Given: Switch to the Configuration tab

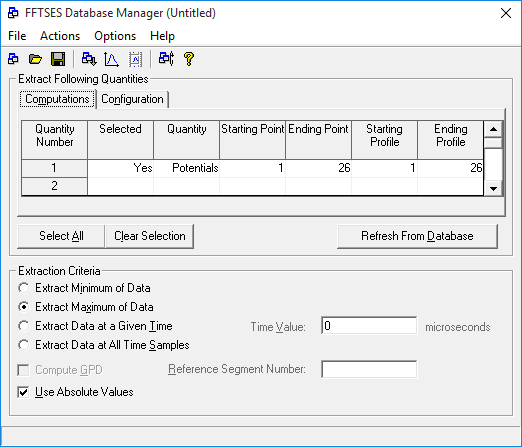Looking at the screenshot, I should 132,99.
